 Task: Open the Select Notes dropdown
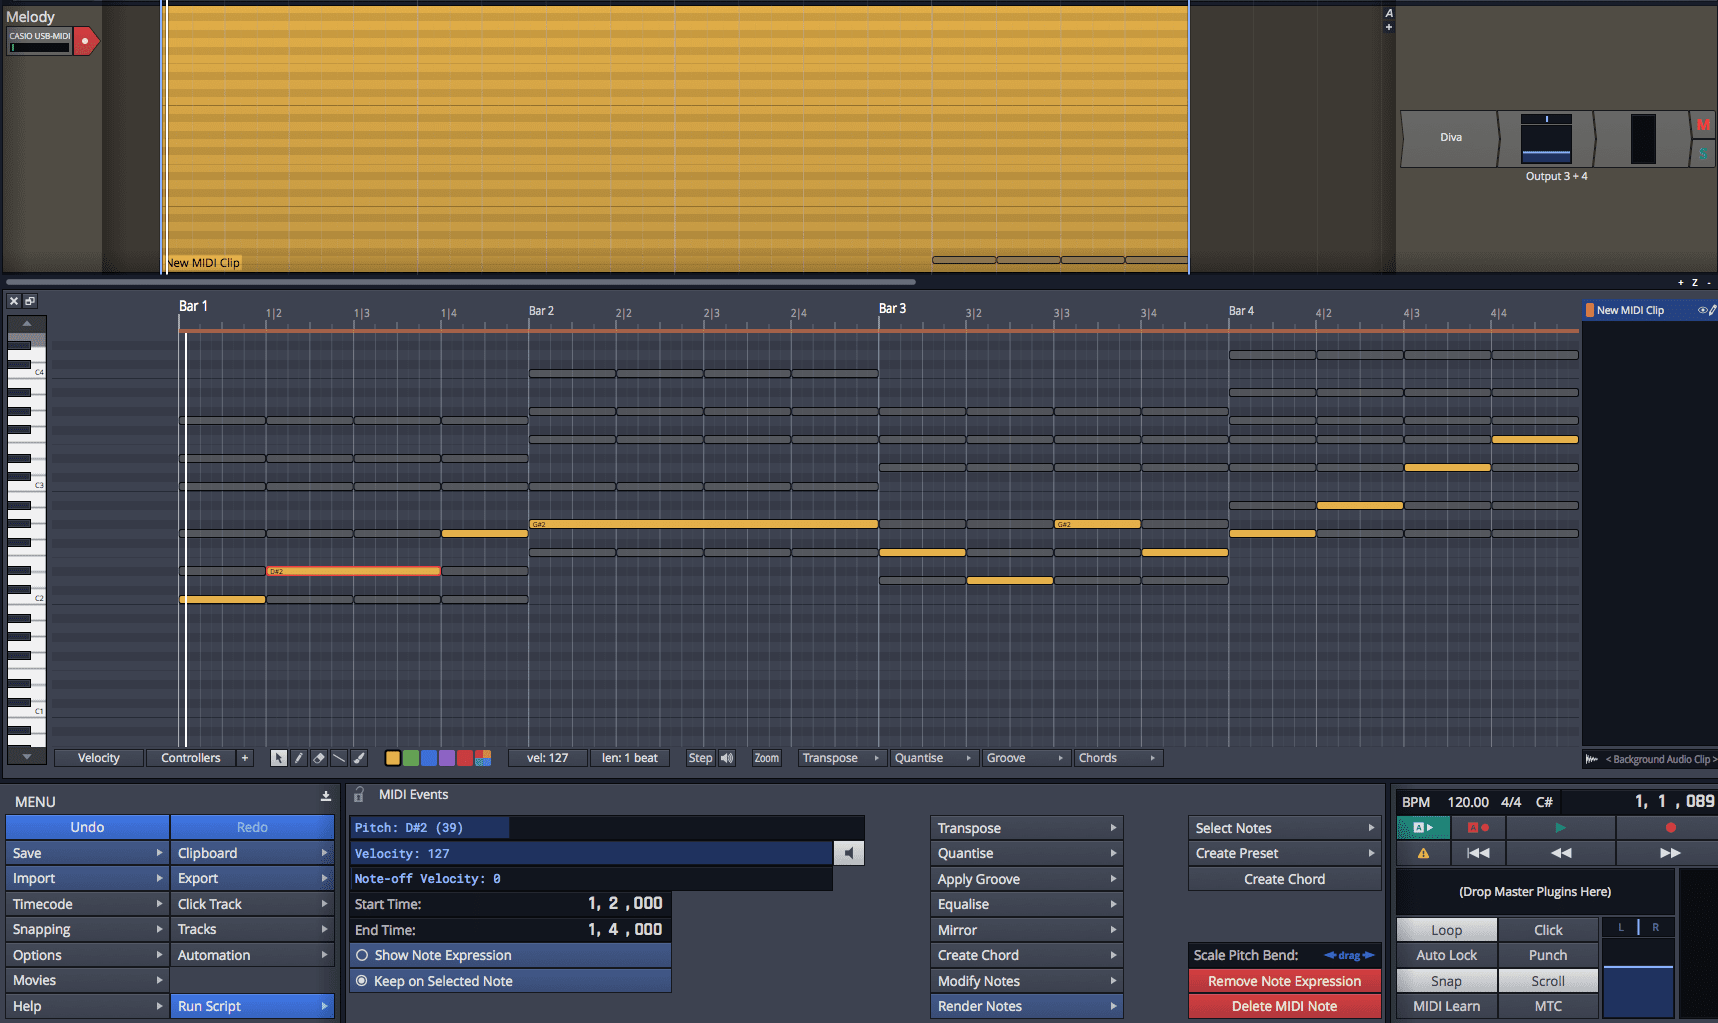point(1283,827)
